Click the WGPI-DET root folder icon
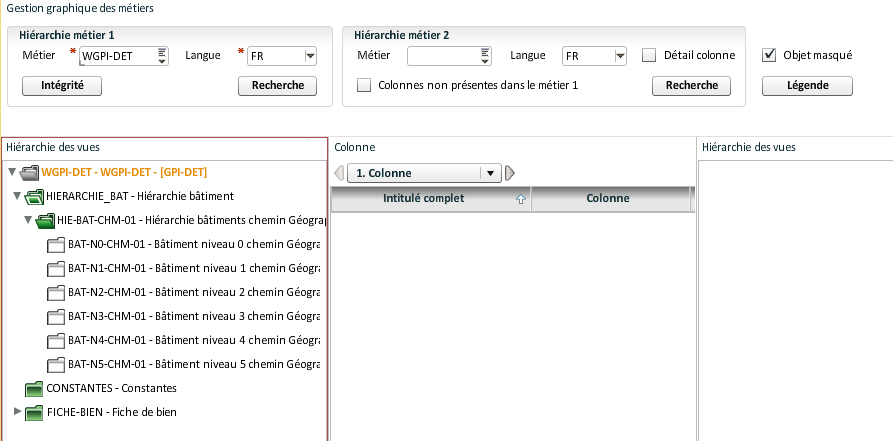 click(28, 172)
